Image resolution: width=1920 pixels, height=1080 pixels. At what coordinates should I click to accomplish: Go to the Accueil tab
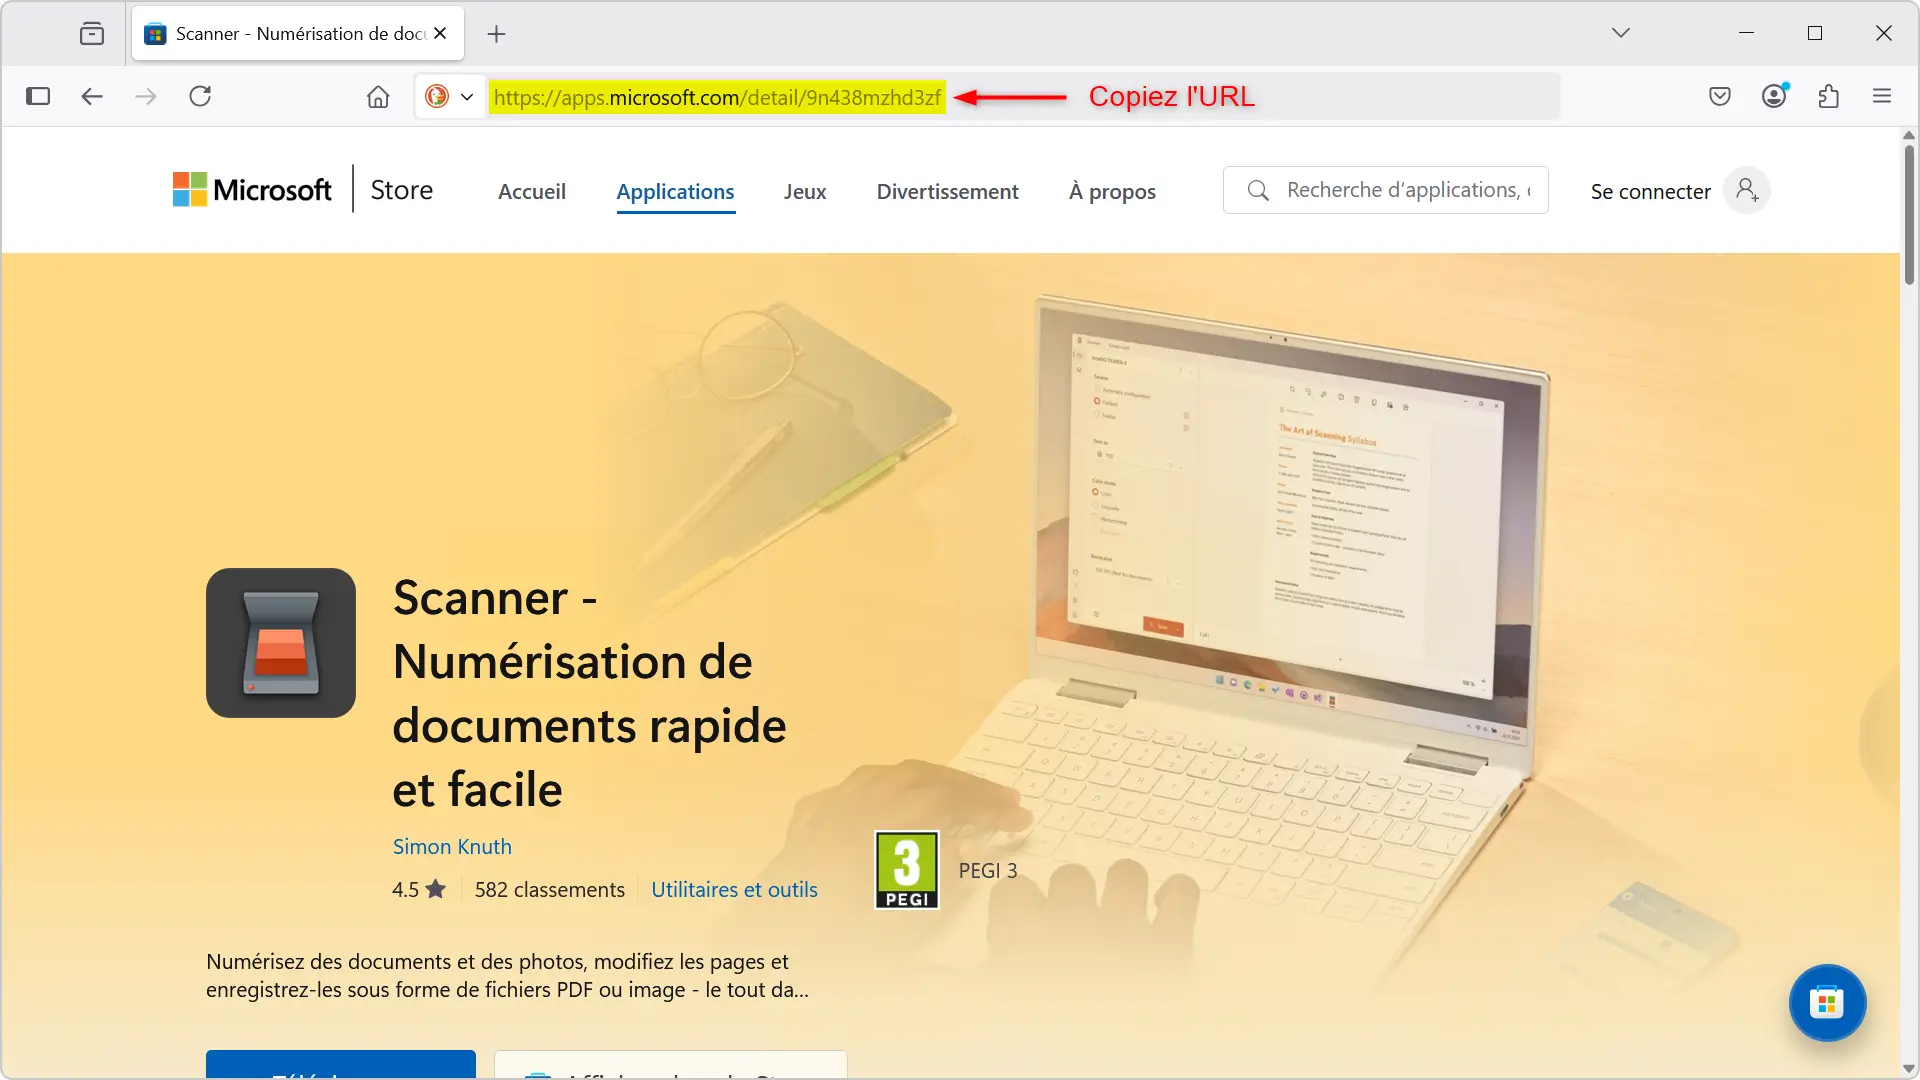[x=532, y=192]
